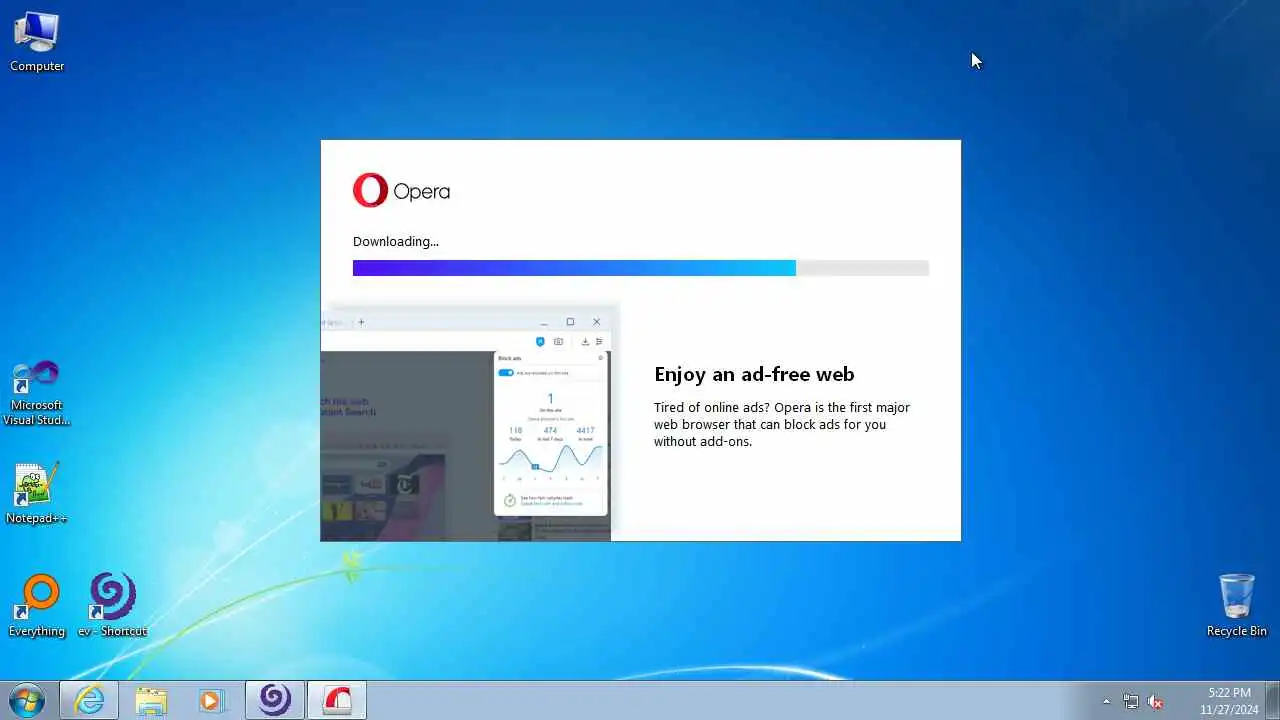The width and height of the screenshot is (1280, 720).
Task: Select the Microsoft Visual Studio shortcut
Action: click(x=36, y=394)
